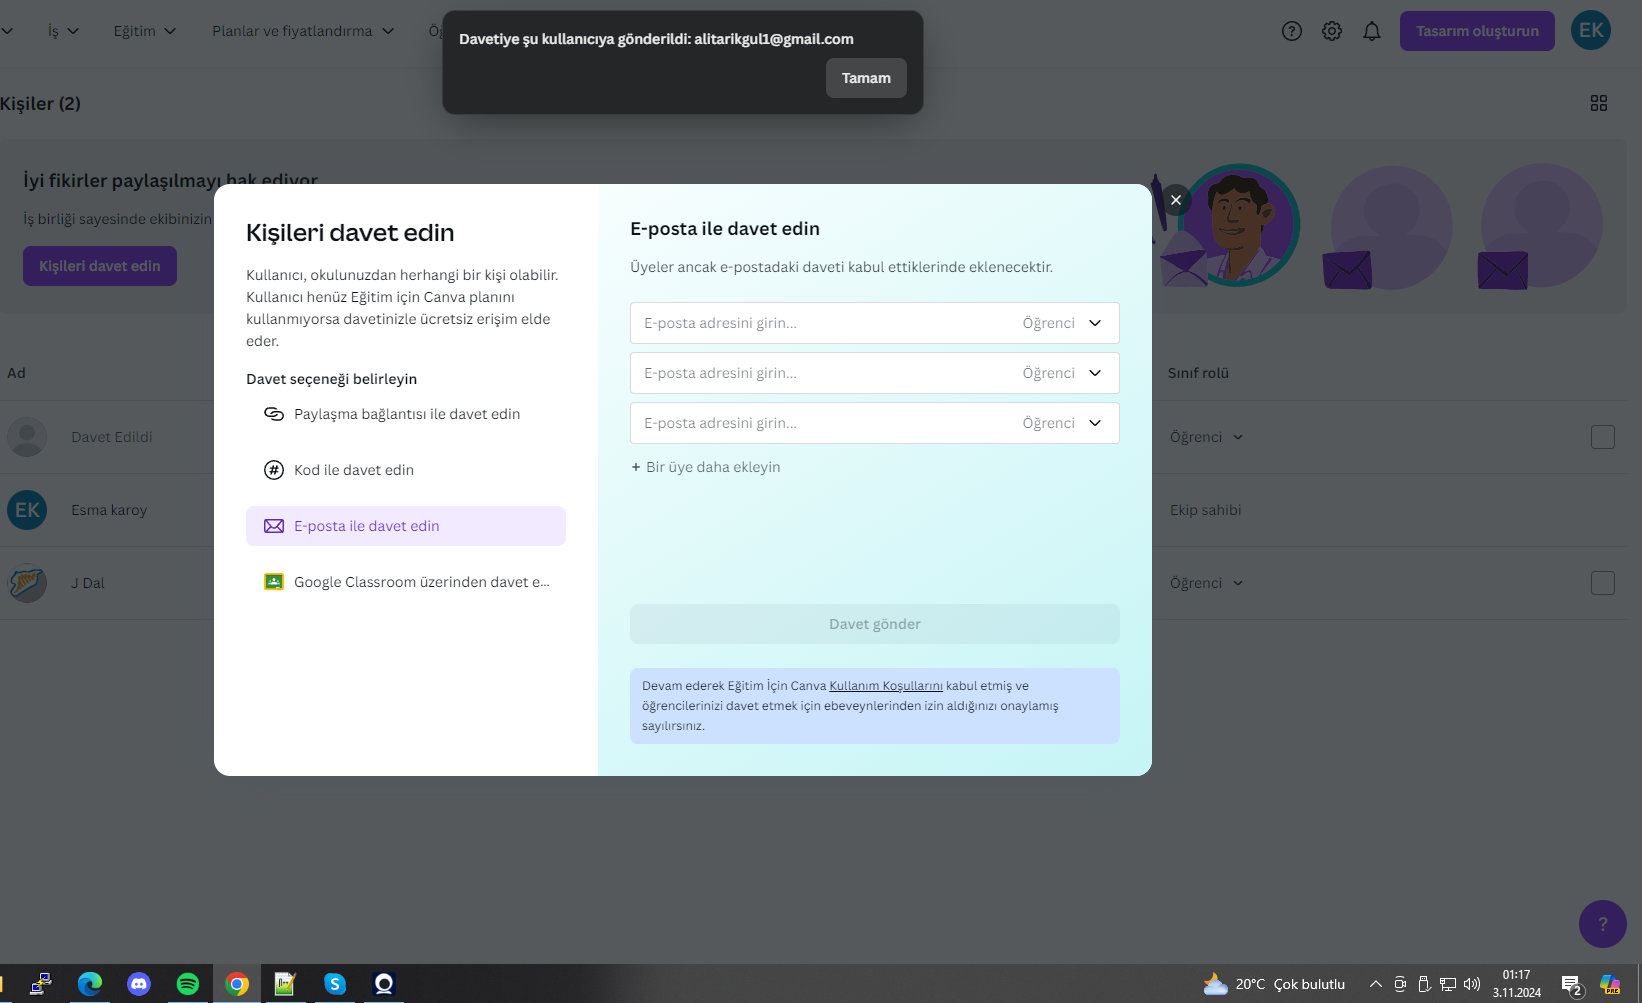Image resolution: width=1642 pixels, height=1003 pixels.
Task: Open the notifications bell icon
Action: coord(1372,31)
